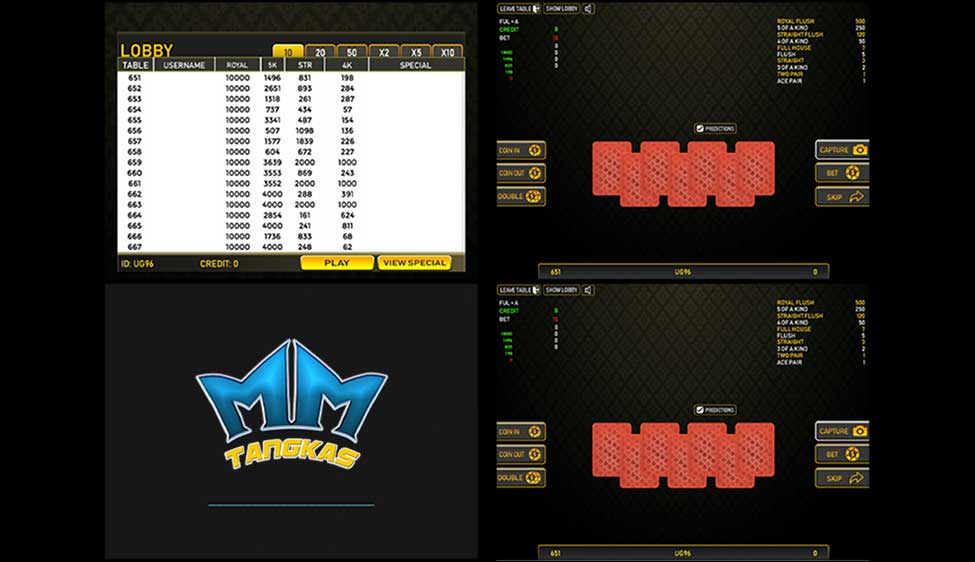Mute sound with speaker icon in top game screen
The image size is (975, 562).
click(x=589, y=9)
